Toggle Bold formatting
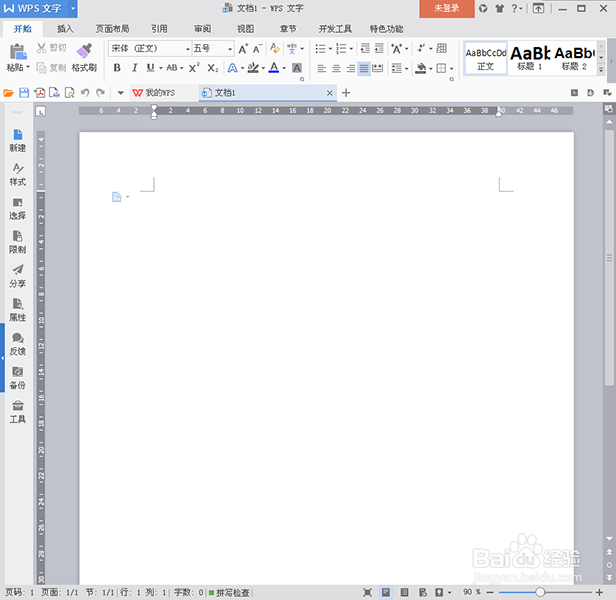The image size is (616, 600). tap(117, 68)
